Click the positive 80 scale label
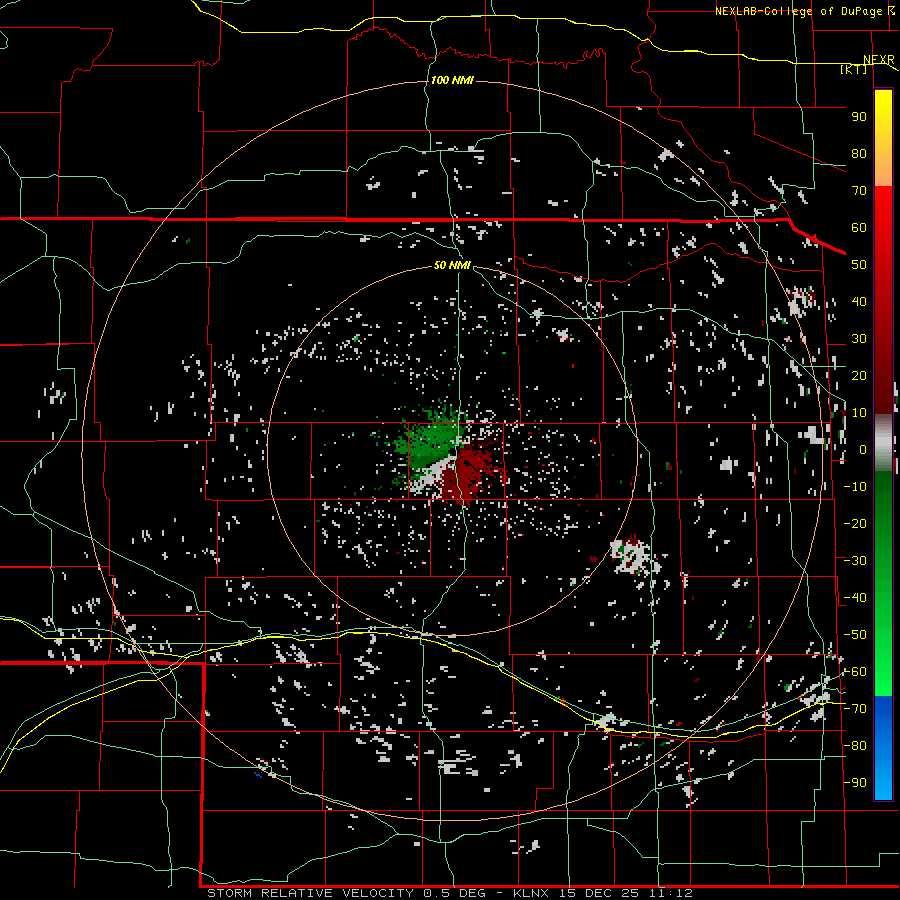 click(x=859, y=154)
